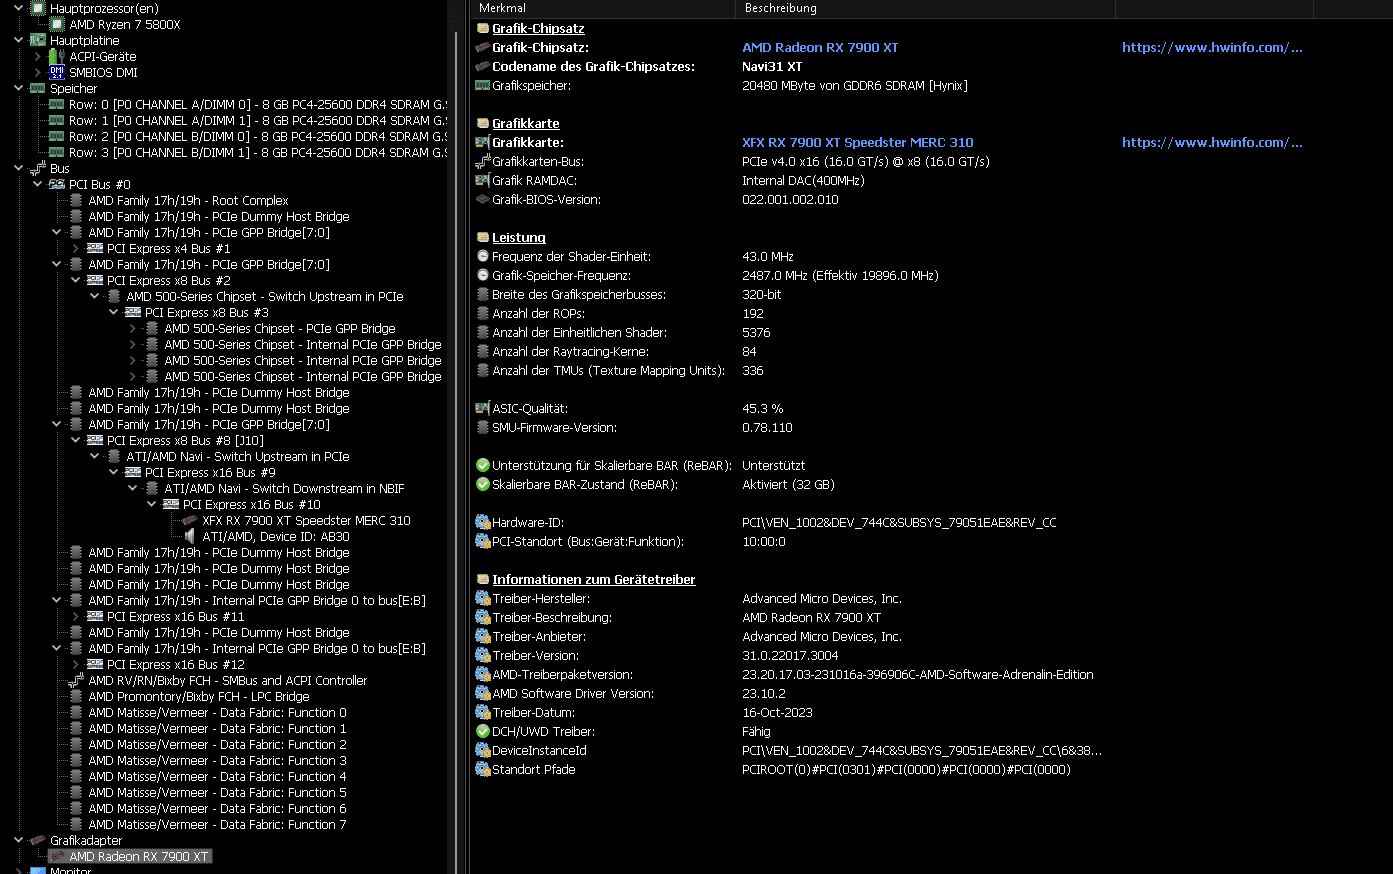Viewport: 1393px width, 874px height.
Task: Click the AMD Ryzen 7 5800X processor icon
Action: [x=57, y=24]
